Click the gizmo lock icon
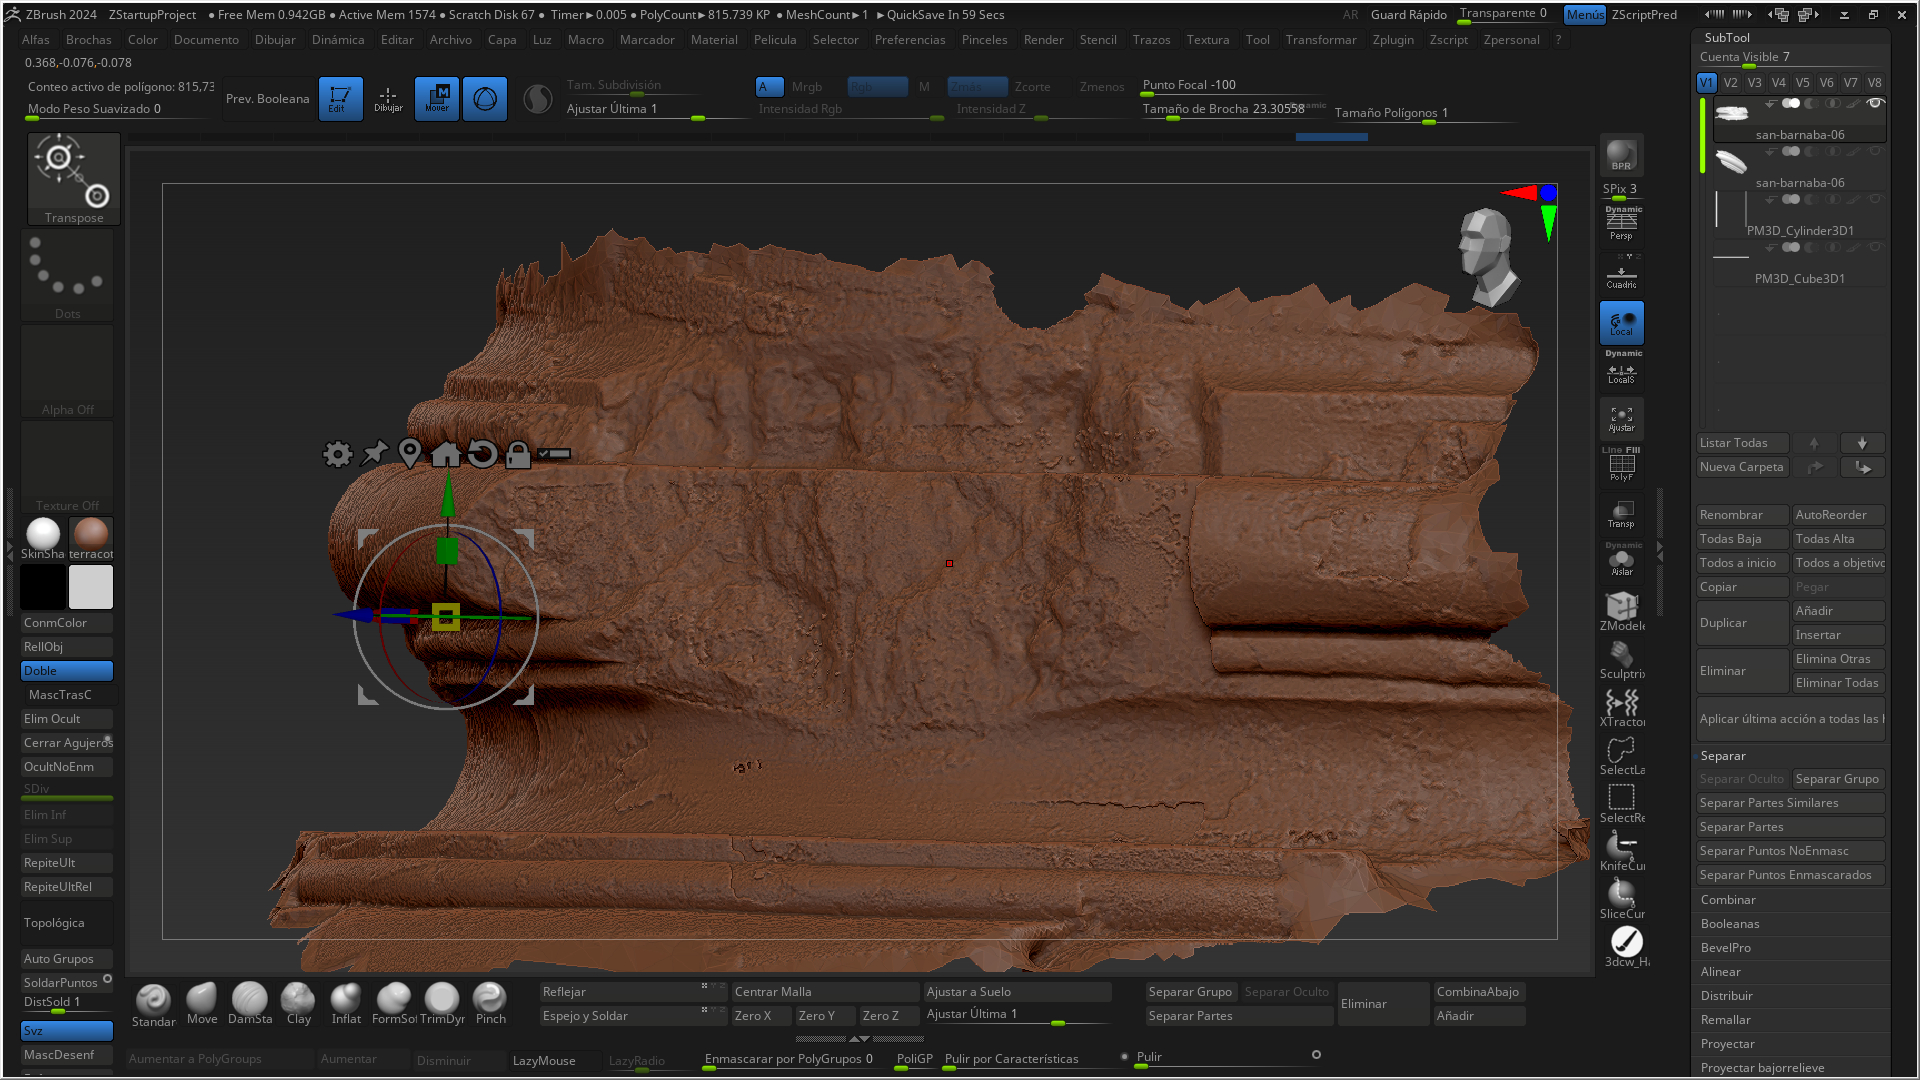Screen dimensions: 1920x1080 coord(518,454)
